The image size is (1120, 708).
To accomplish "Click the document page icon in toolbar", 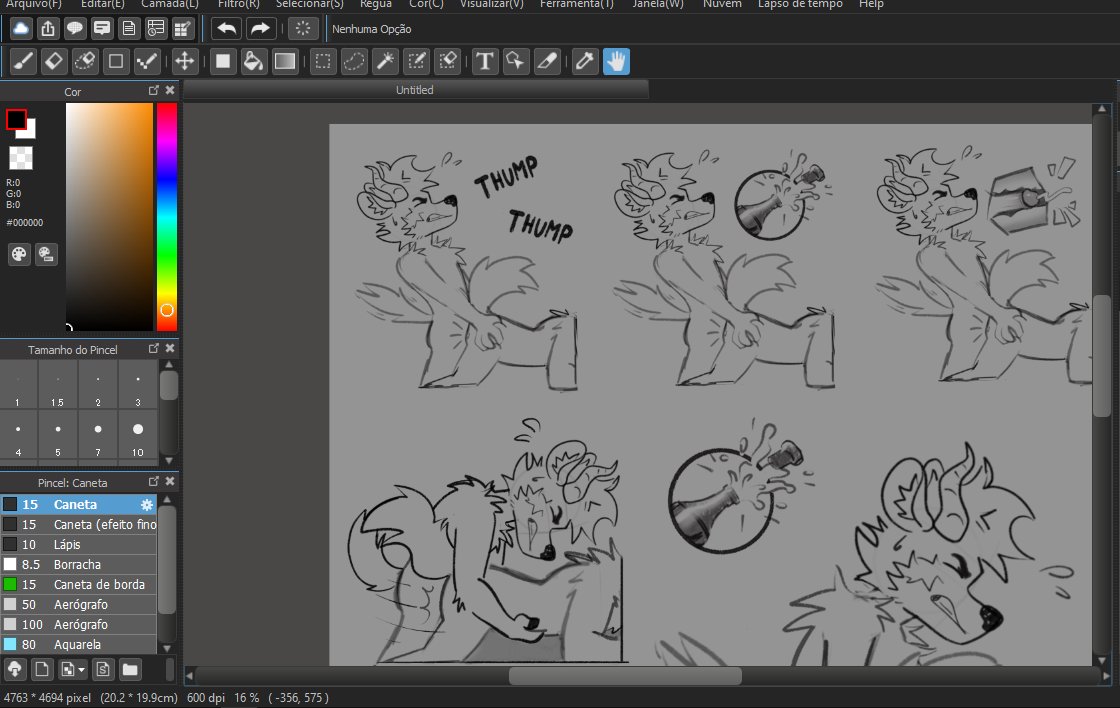I will (x=129, y=29).
